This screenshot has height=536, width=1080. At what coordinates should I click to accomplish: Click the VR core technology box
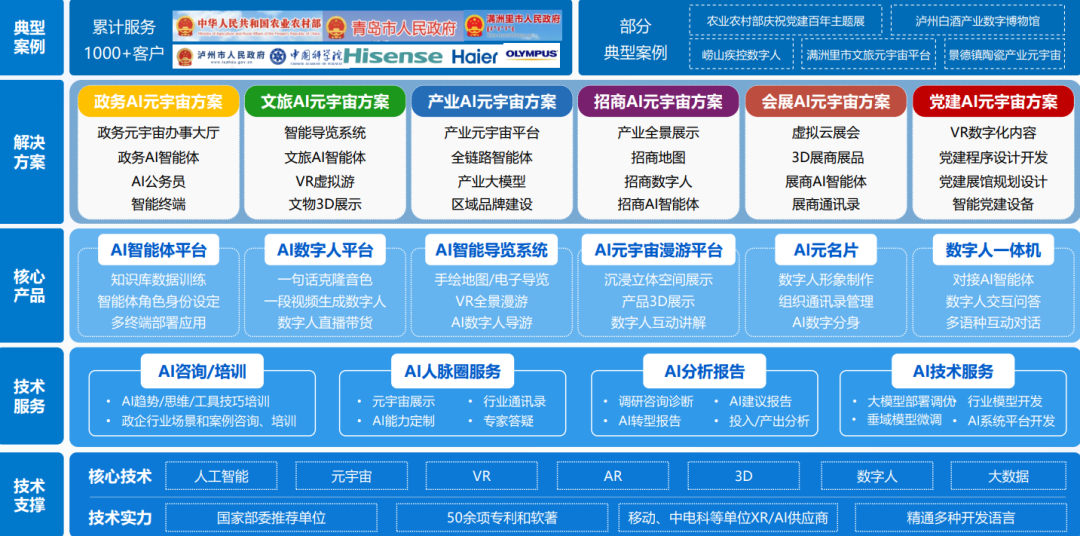481,476
